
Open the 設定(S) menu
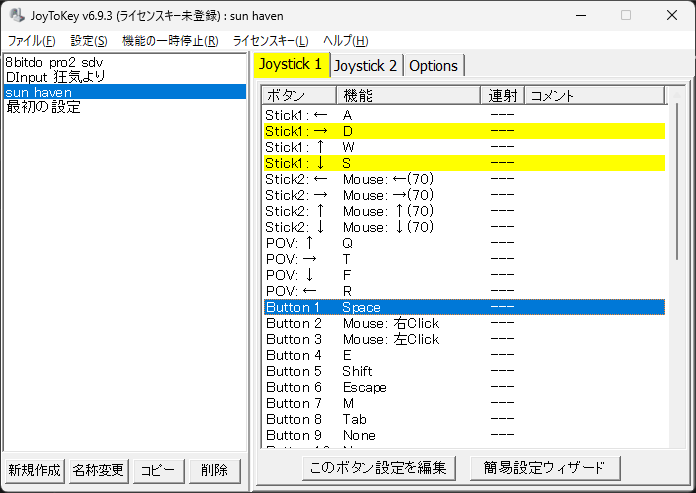pos(89,41)
